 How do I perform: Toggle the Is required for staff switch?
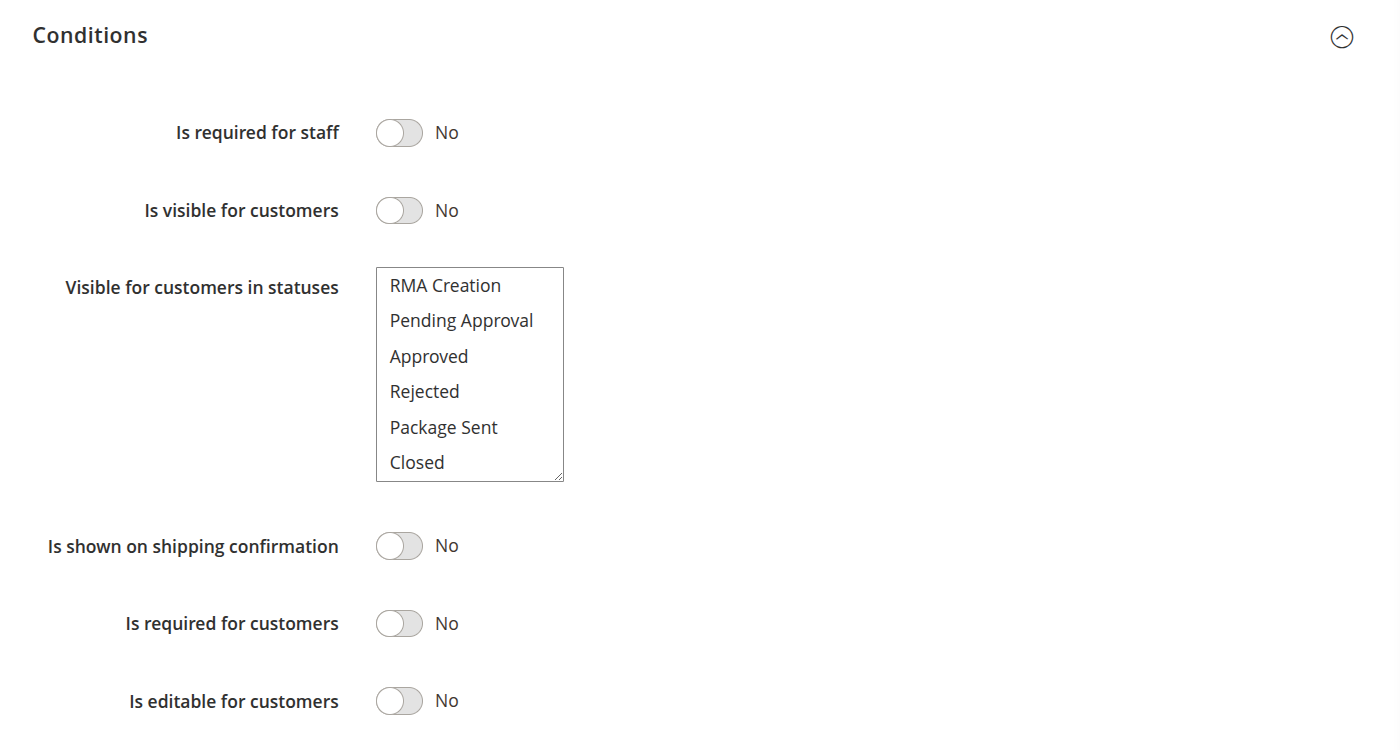click(x=399, y=133)
